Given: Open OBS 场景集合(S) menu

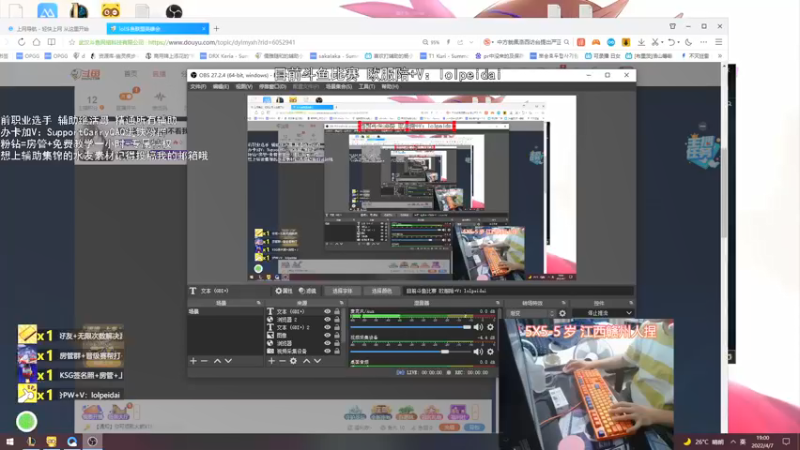Looking at the screenshot, I should click(339, 87).
